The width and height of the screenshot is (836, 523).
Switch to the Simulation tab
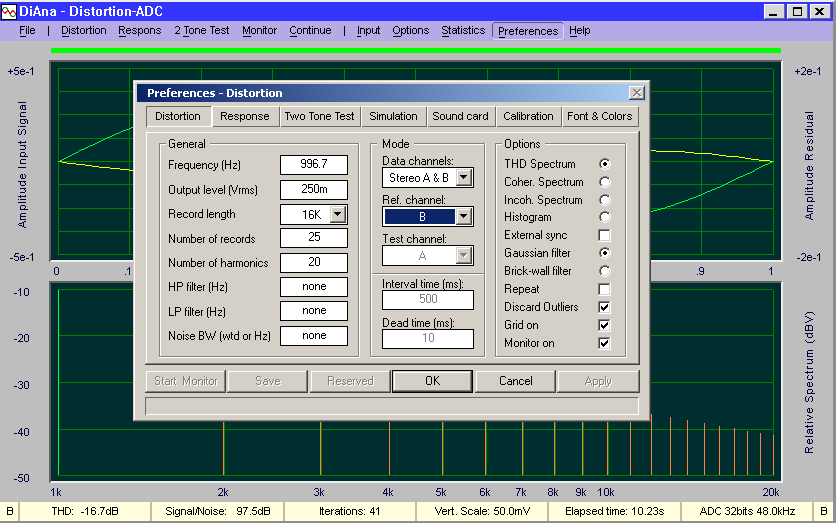[393, 116]
